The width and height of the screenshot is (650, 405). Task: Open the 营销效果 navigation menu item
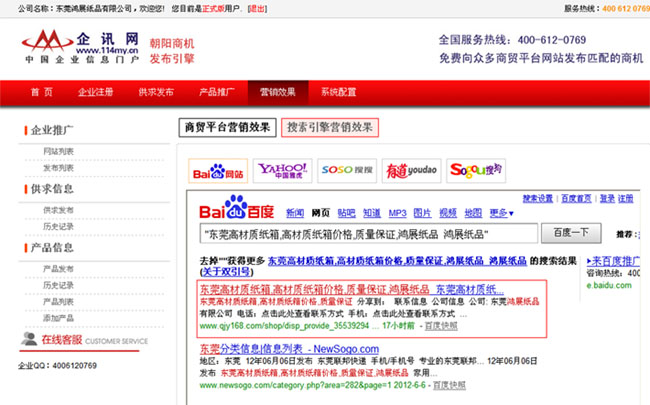(278, 92)
